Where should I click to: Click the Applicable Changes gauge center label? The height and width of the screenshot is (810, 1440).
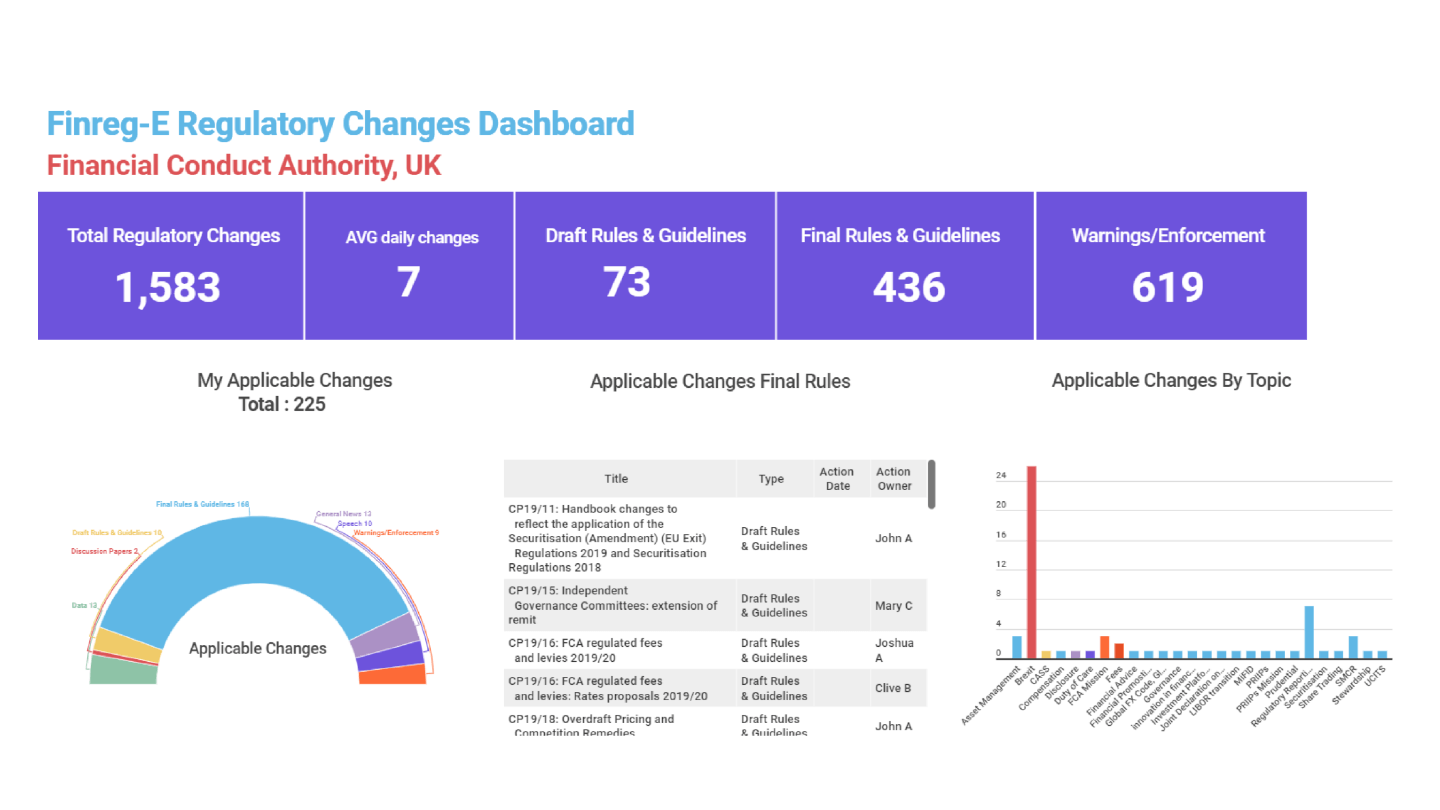click(x=257, y=648)
